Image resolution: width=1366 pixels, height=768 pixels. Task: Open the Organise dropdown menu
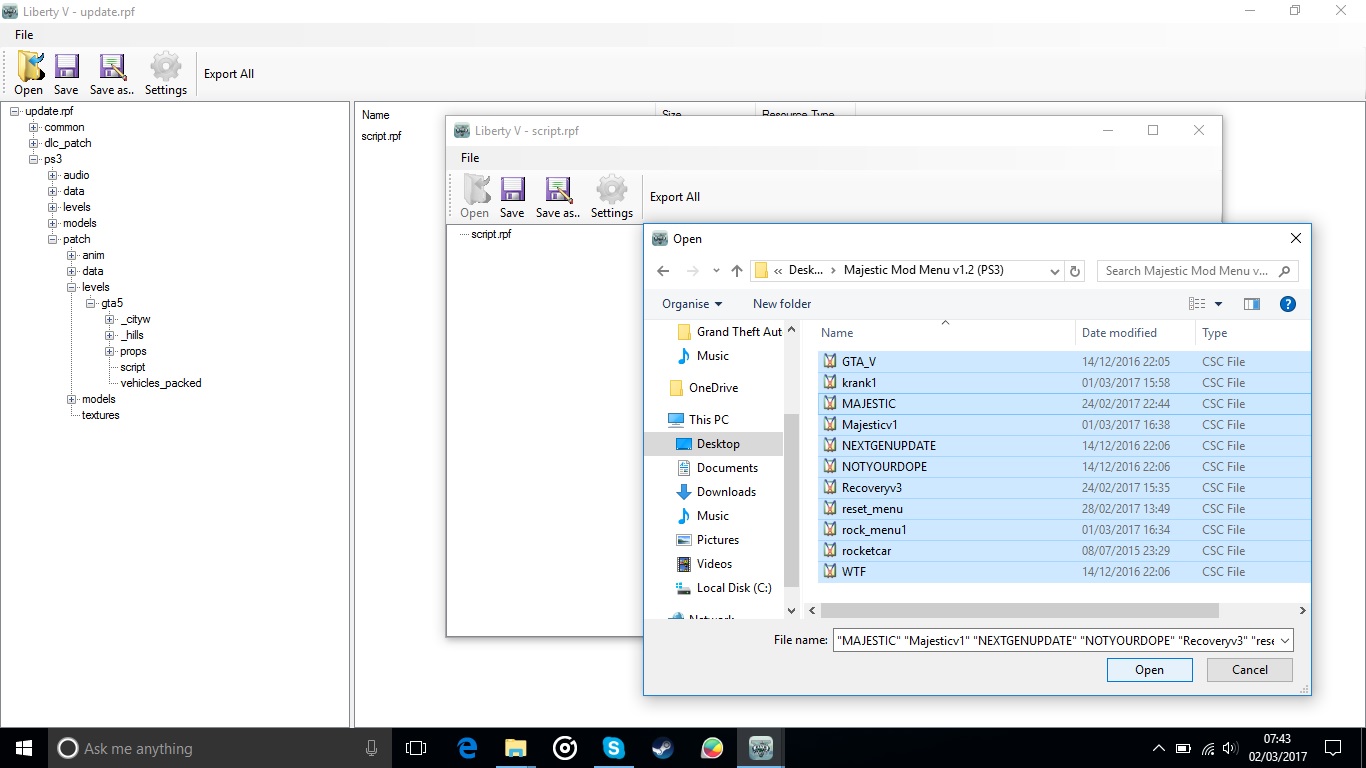click(x=691, y=304)
